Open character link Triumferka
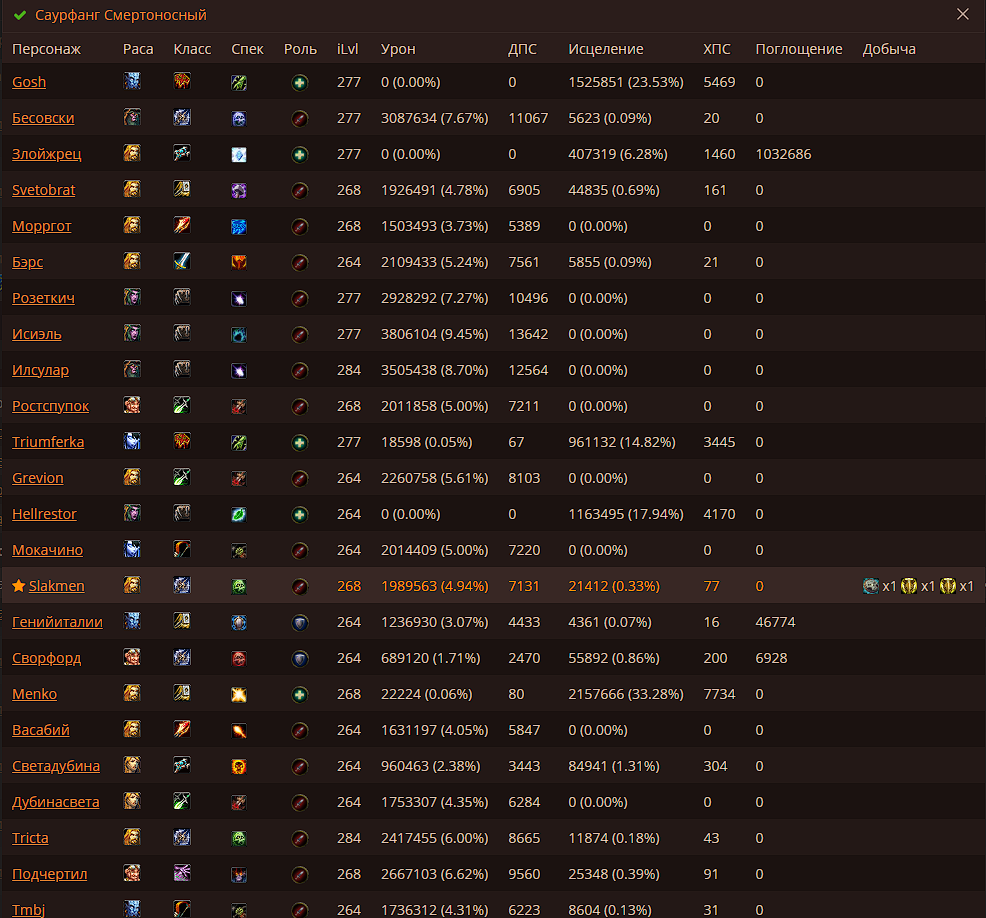 tap(48, 442)
